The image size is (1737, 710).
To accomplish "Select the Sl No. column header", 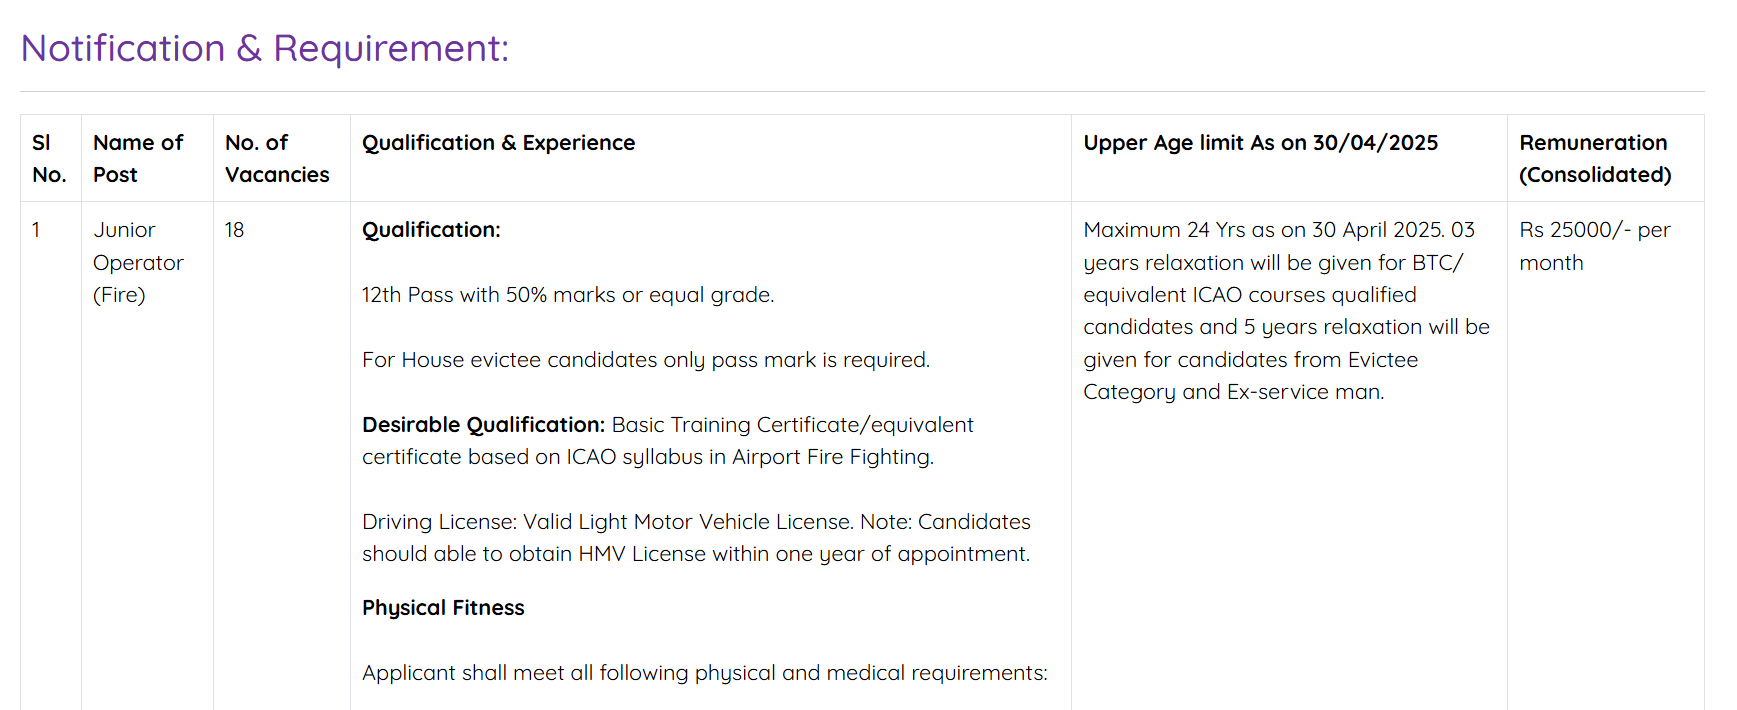I will 50,158.
